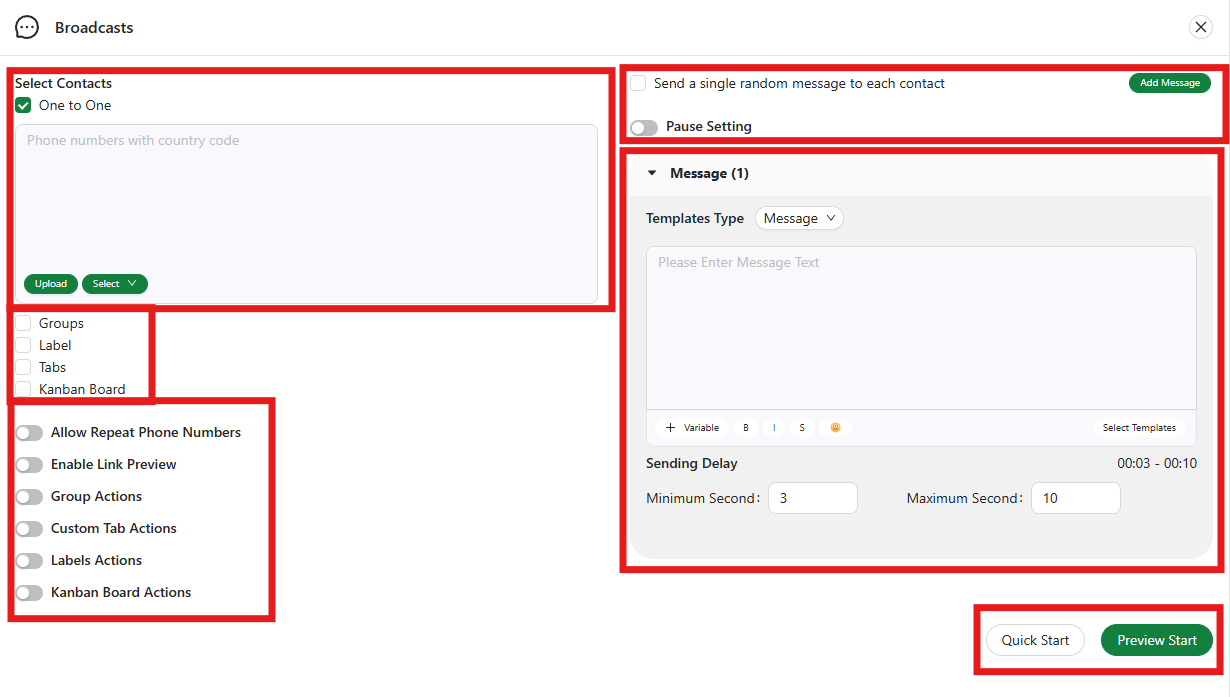Uncheck the One to One checkbox
Image resolution: width=1230 pixels, height=697 pixels.
pyautogui.click(x=24, y=106)
